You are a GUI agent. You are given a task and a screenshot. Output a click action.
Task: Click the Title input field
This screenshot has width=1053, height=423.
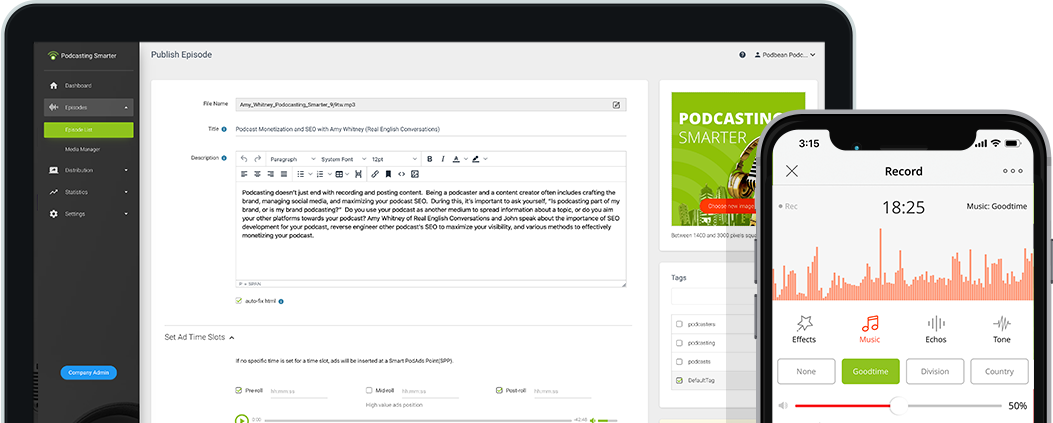point(430,129)
